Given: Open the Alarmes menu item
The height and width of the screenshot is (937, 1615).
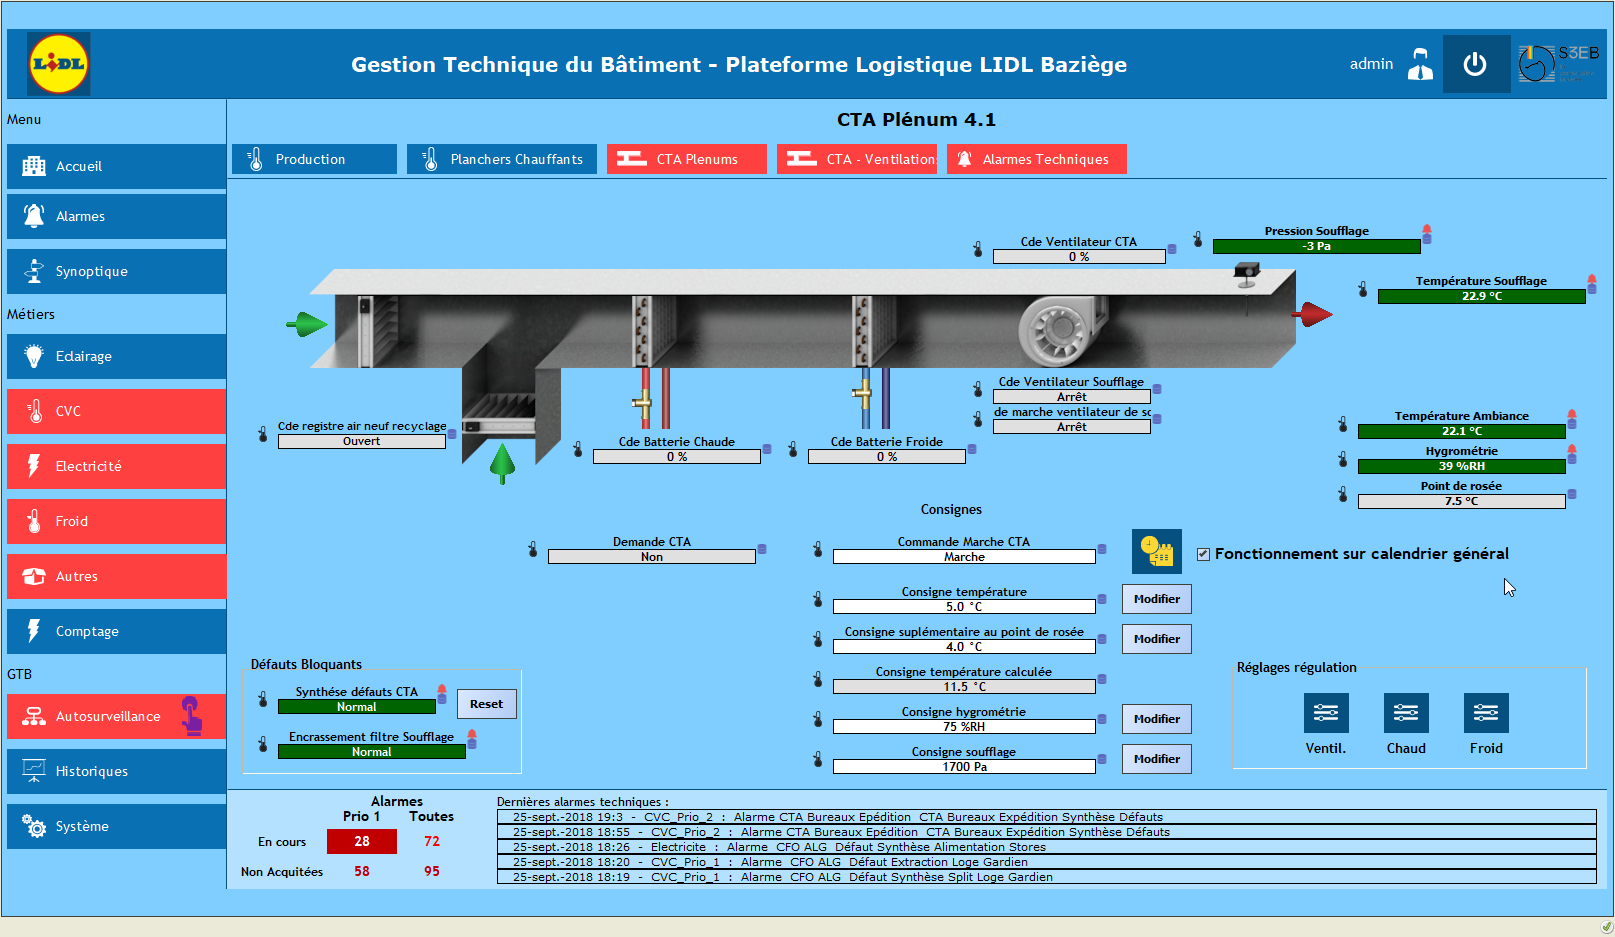Looking at the screenshot, I should (x=116, y=216).
